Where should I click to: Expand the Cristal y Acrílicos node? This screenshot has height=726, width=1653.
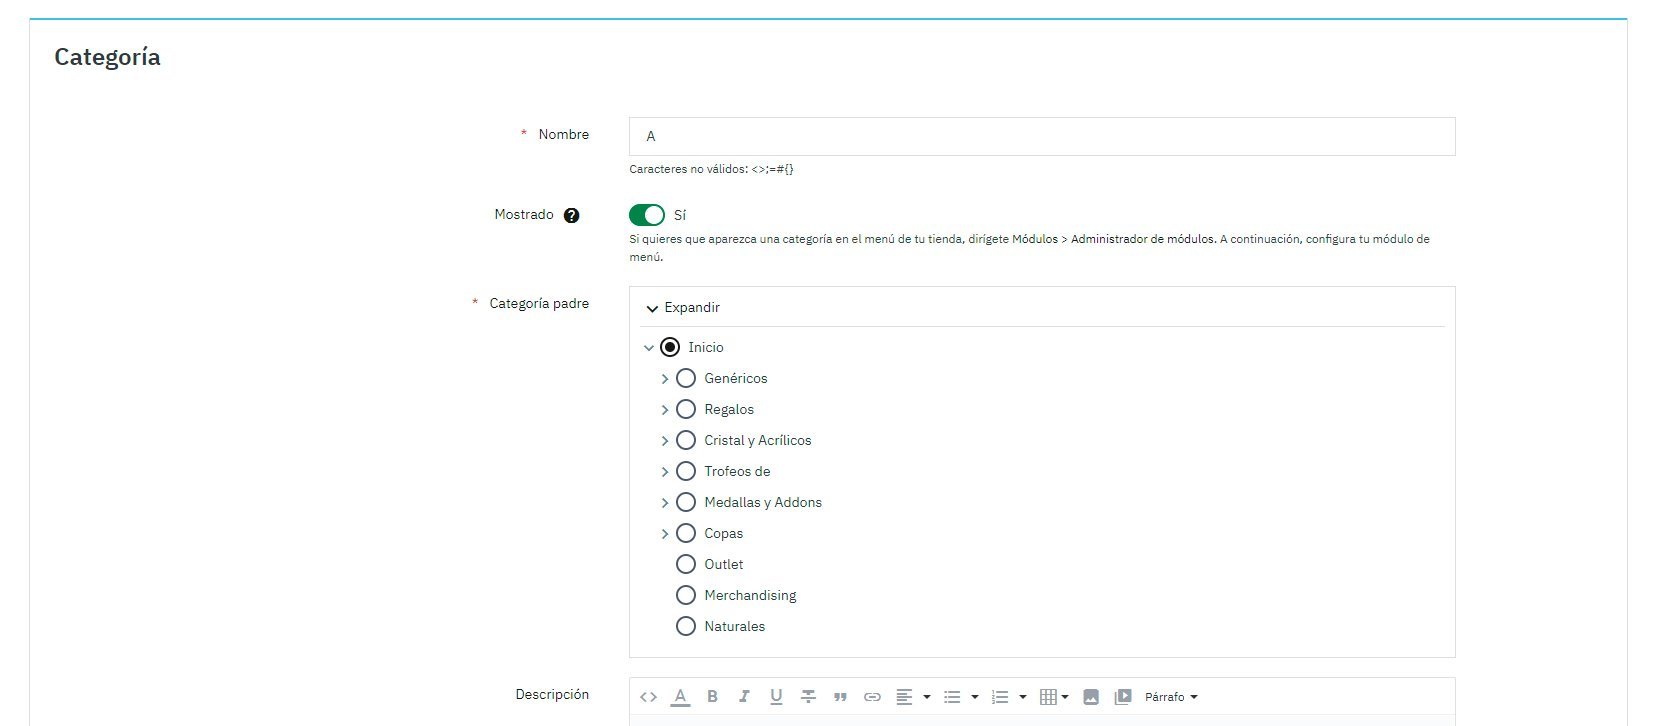(665, 441)
